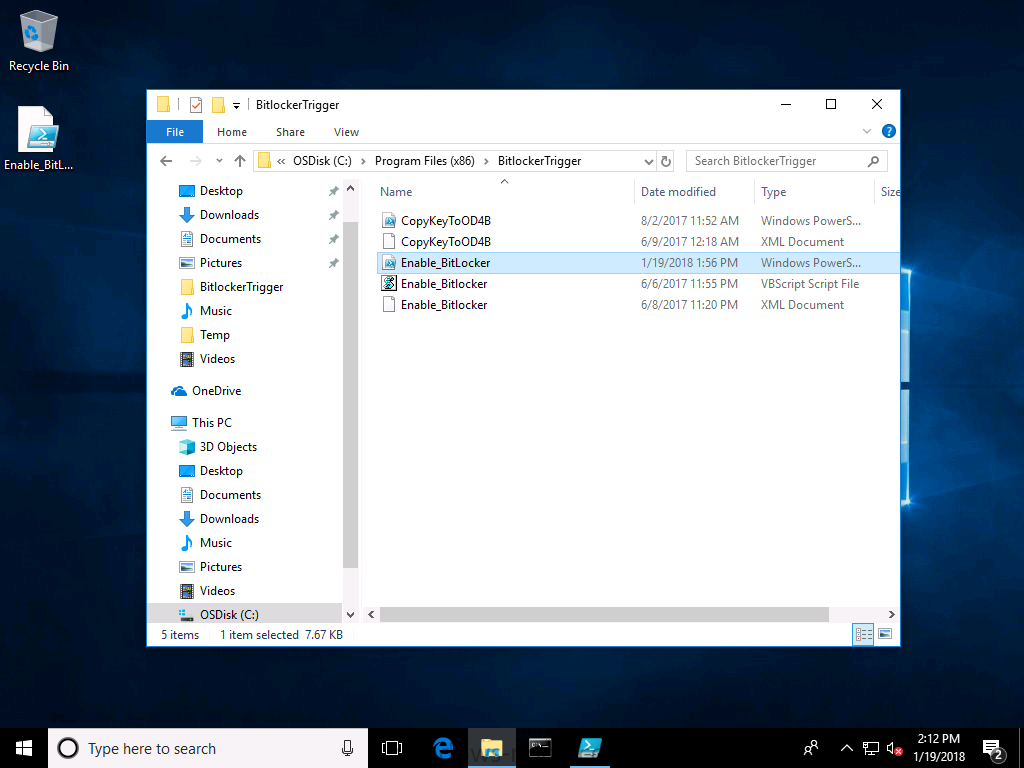Open pinned Desktop in Quick access
The height and width of the screenshot is (768, 1024).
[221, 191]
